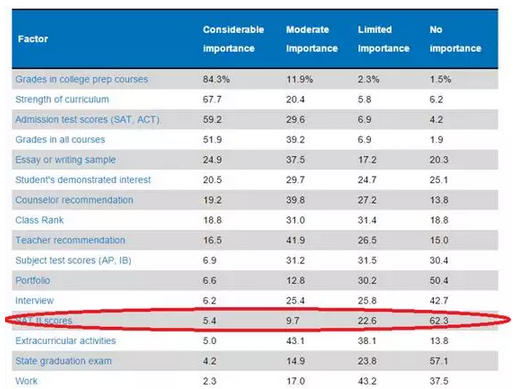Click the No importance column header
This screenshot has width=514, height=389.
[455, 39]
